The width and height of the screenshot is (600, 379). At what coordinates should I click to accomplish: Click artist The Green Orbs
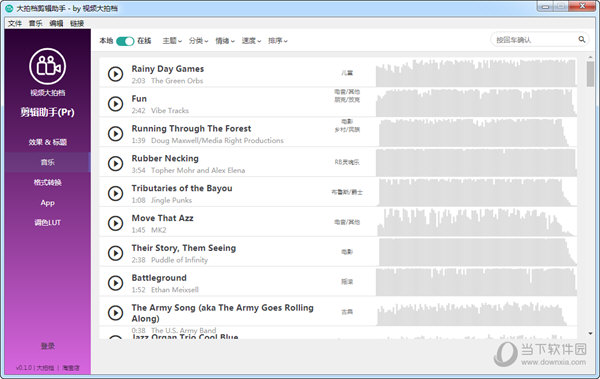click(x=177, y=81)
